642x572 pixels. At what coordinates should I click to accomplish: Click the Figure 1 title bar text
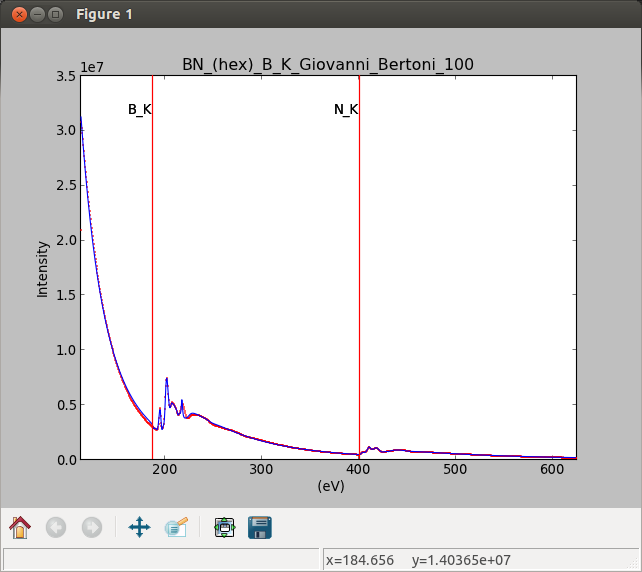click(x=104, y=15)
